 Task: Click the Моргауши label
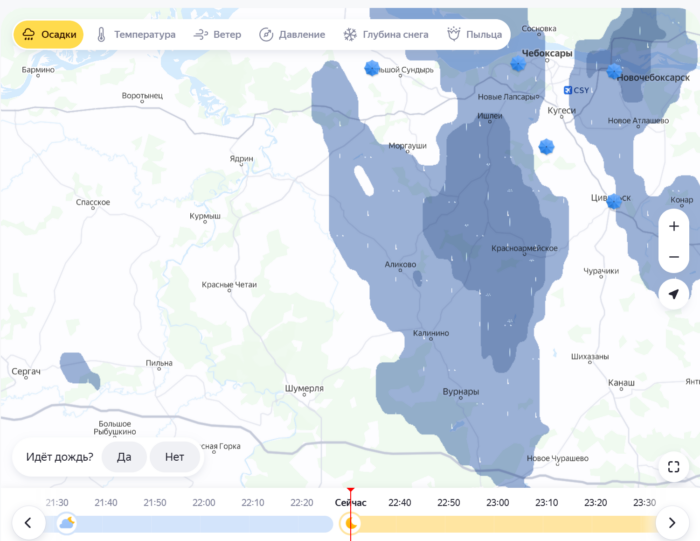pyautogui.click(x=408, y=146)
